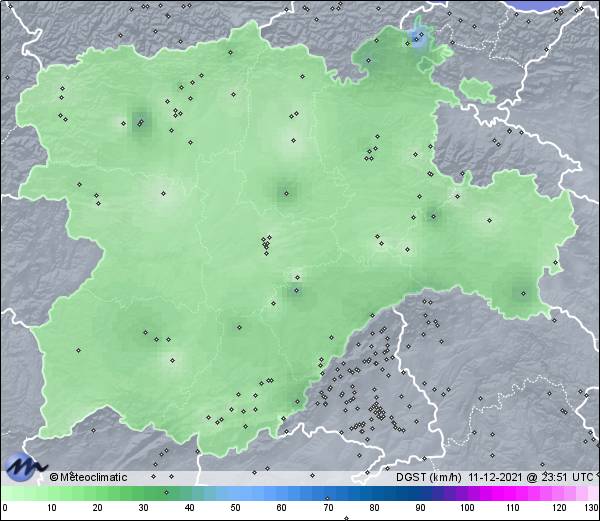Click the 10 label on the scale

[52, 508]
